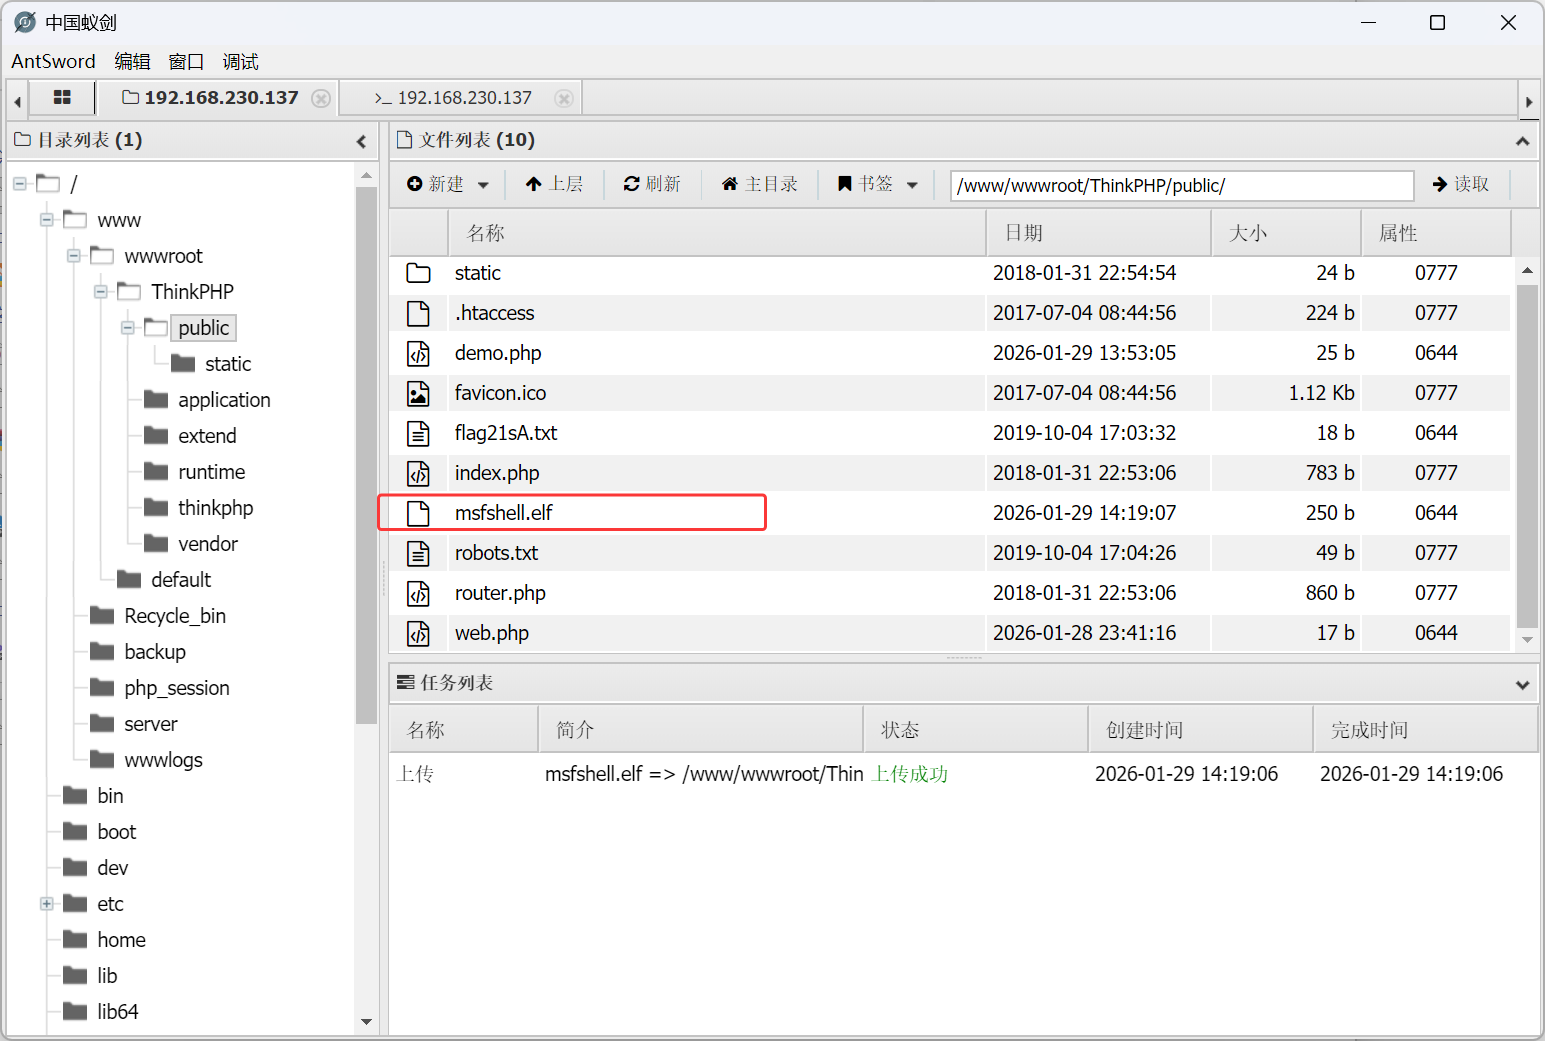This screenshot has height=1041, width=1545.
Task: Select the static folder icon in file list
Action: (418, 273)
